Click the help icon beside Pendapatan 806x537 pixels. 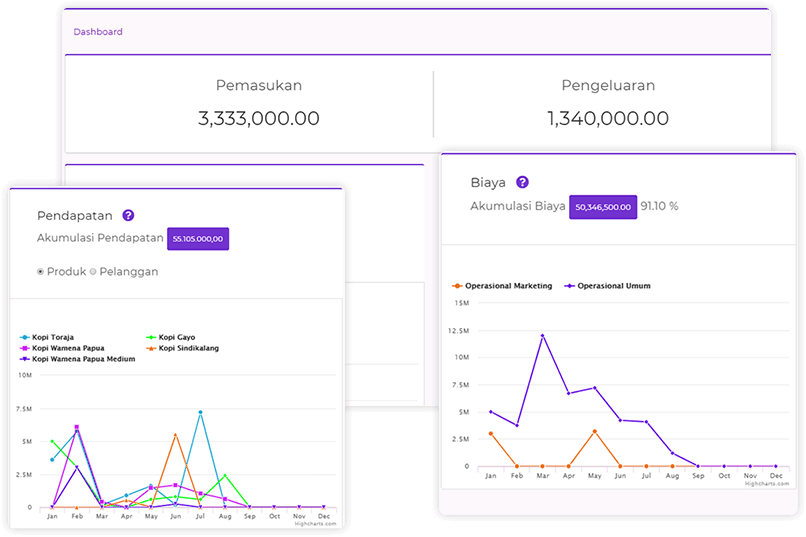(128, 215)
